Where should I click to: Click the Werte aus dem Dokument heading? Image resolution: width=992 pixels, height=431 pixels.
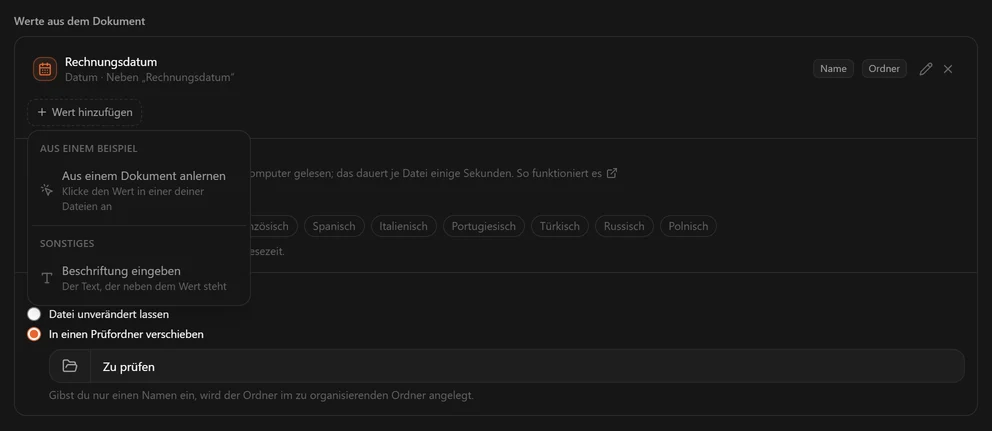tap(80, 21)
